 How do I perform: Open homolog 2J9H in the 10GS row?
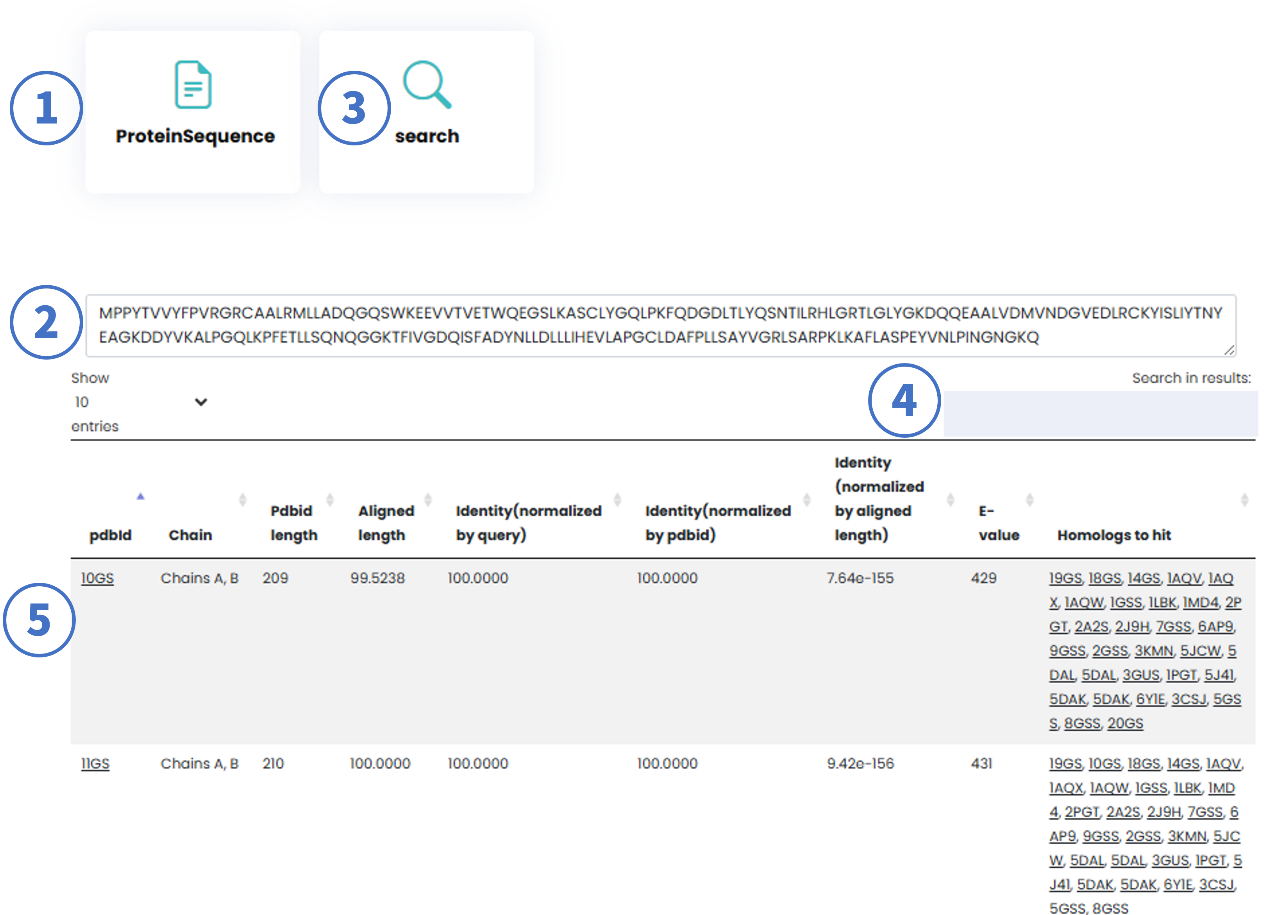click(1132, 627)
